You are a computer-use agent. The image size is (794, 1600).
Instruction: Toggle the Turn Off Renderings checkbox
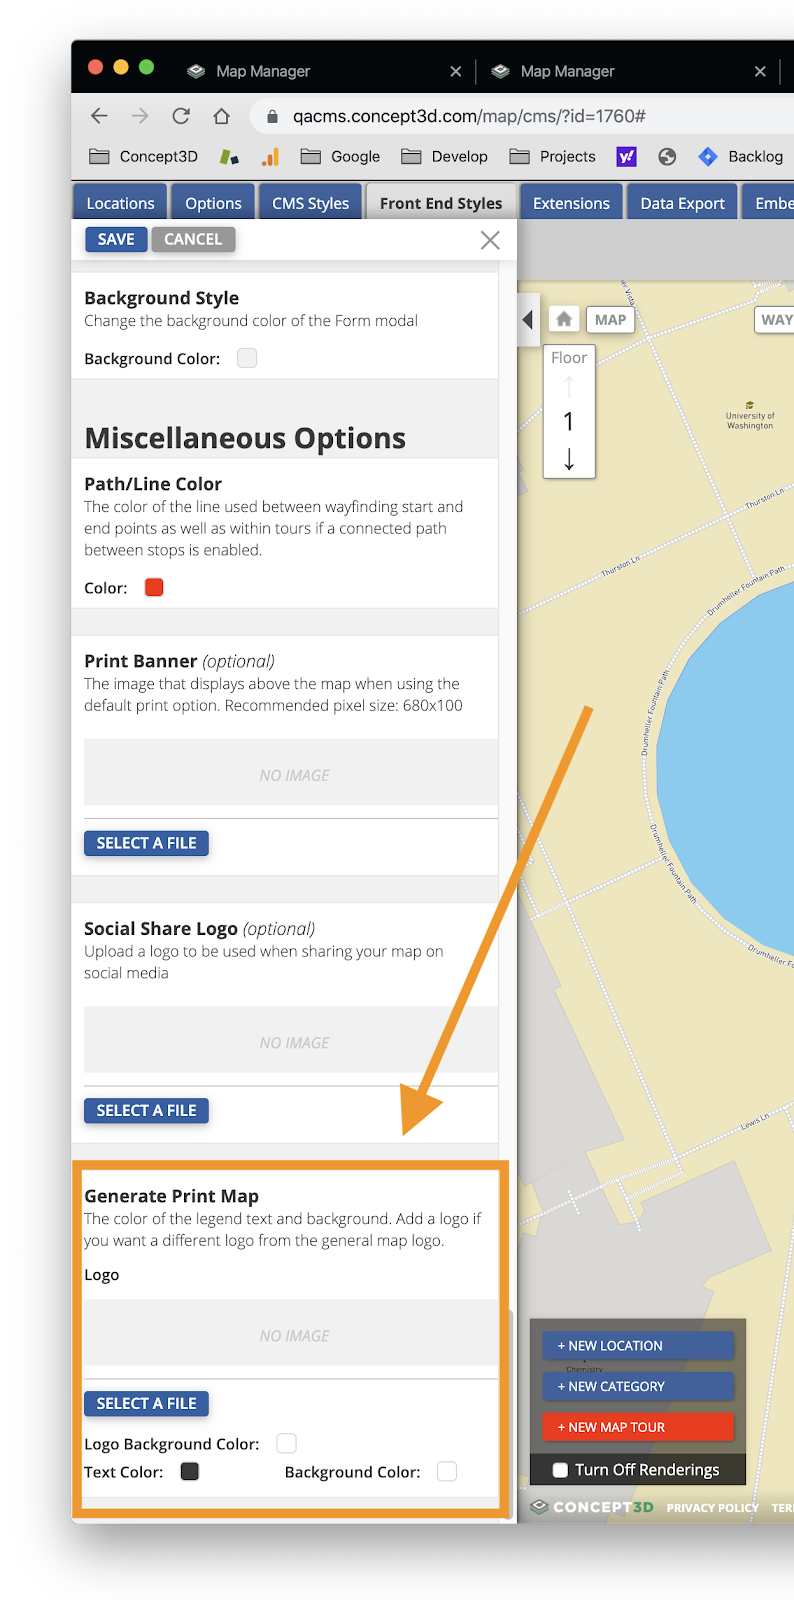tap(561, 1470)
